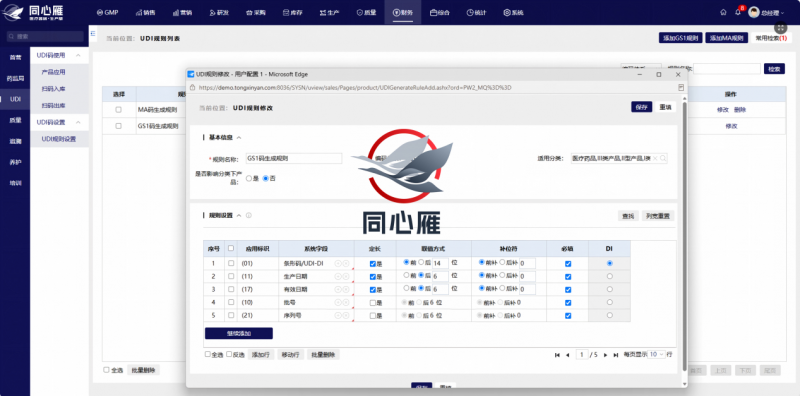Click the dialog vertical scrollbar
This screenshot has width=800, height=396.
coord(684,235)
